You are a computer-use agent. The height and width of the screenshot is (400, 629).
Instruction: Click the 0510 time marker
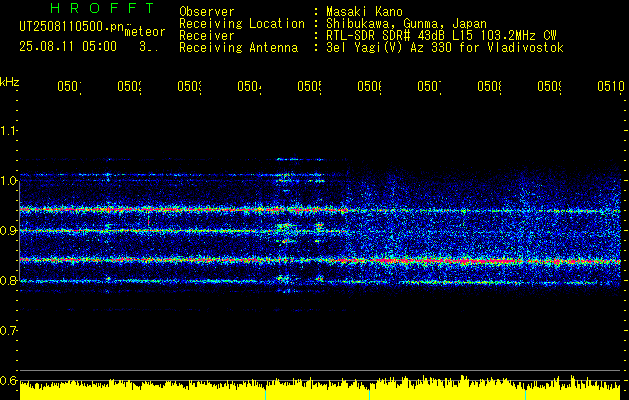click(x=611, y=86)
